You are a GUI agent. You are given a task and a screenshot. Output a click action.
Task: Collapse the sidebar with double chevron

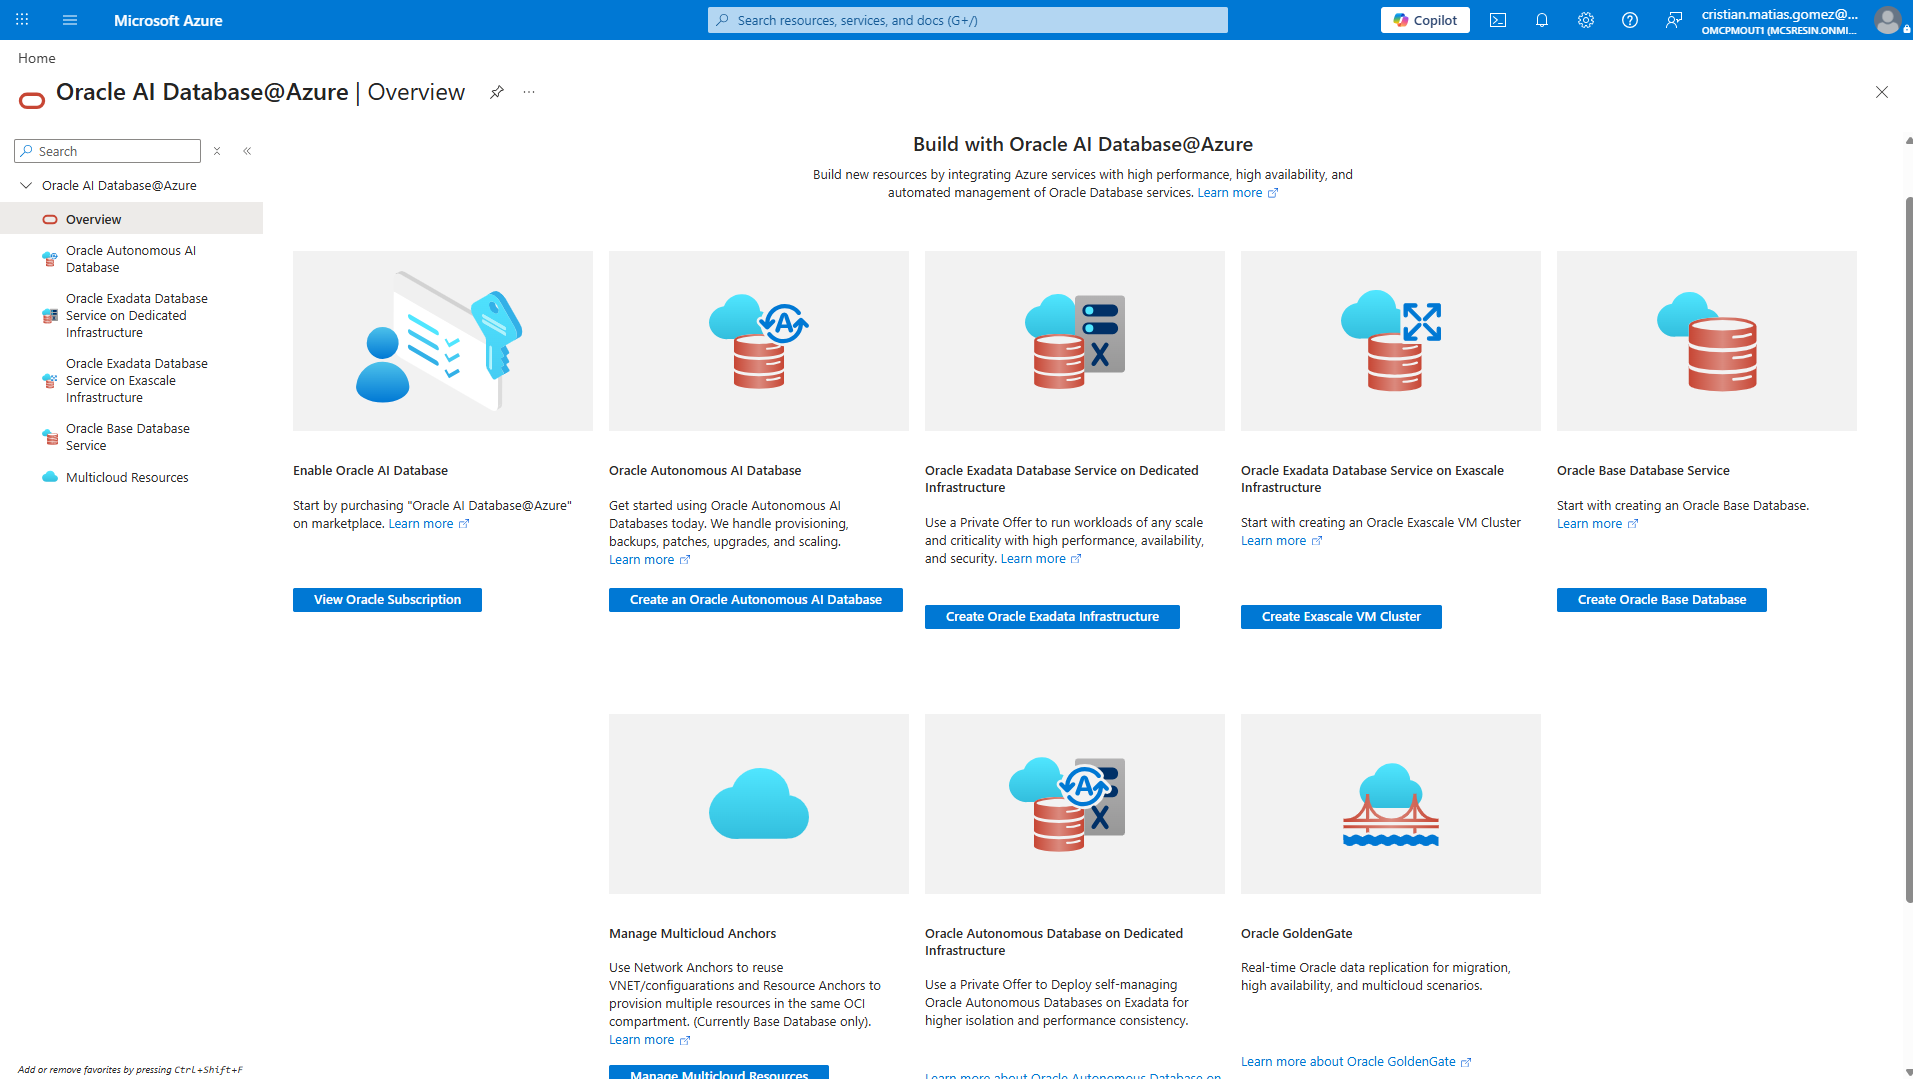click(x=247, y=151)
